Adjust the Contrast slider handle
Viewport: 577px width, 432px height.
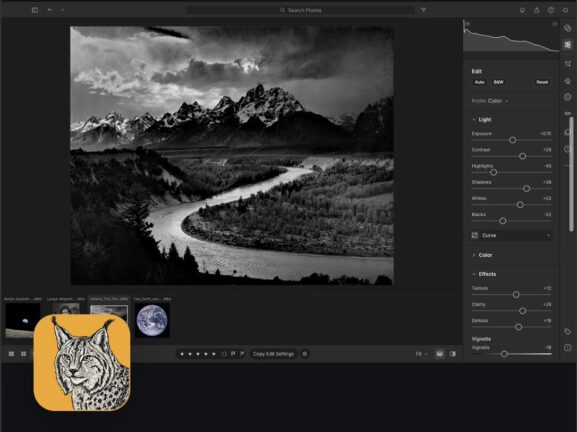523,156
